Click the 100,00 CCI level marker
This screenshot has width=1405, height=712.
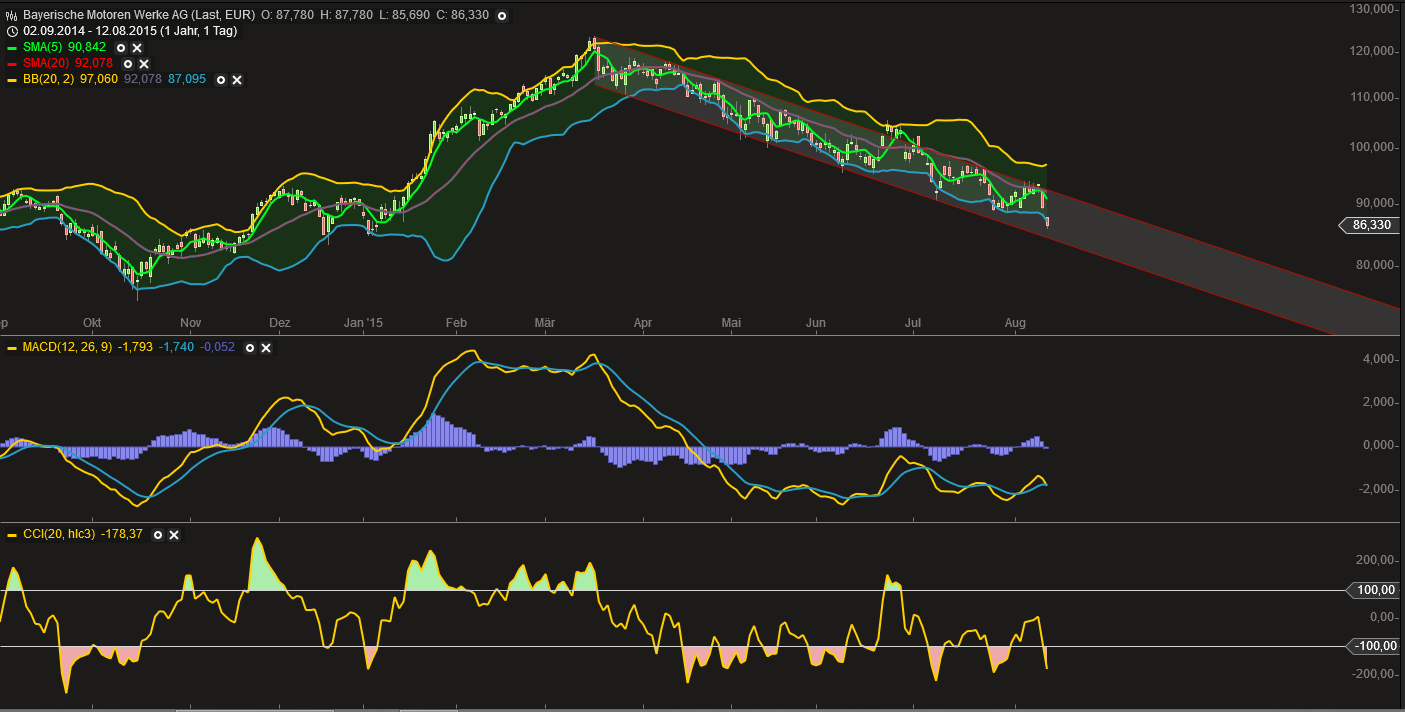[x=1374, y=590]
